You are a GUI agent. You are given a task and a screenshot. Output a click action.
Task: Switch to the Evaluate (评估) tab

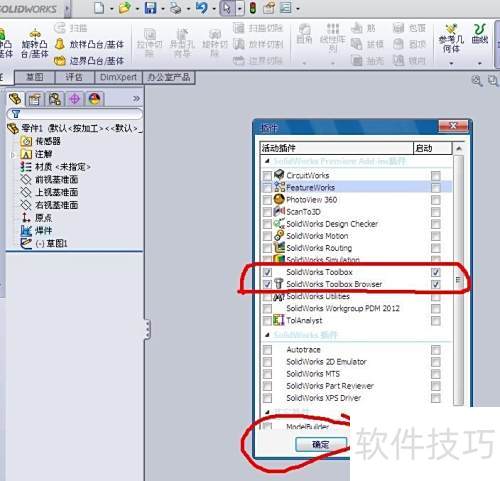point(74,77)
